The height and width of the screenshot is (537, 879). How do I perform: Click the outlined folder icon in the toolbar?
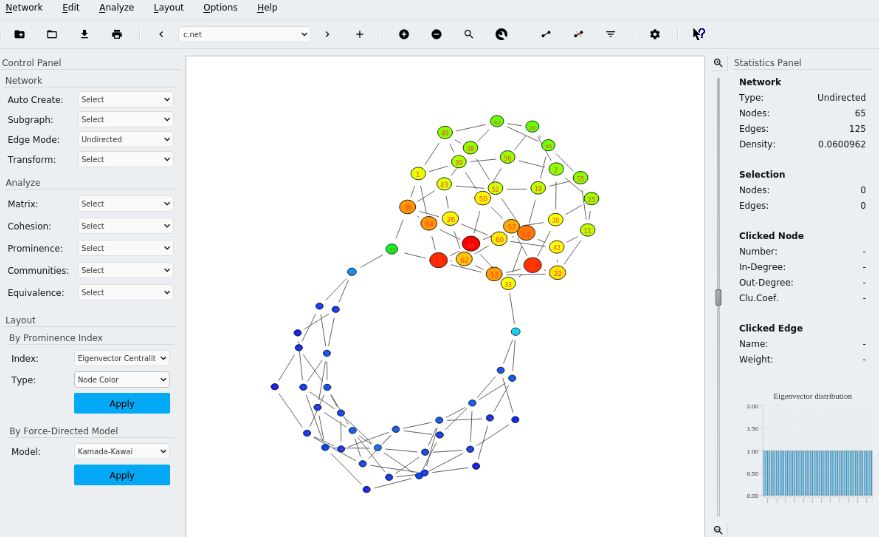pyautogui.click(x=52, y=34)
